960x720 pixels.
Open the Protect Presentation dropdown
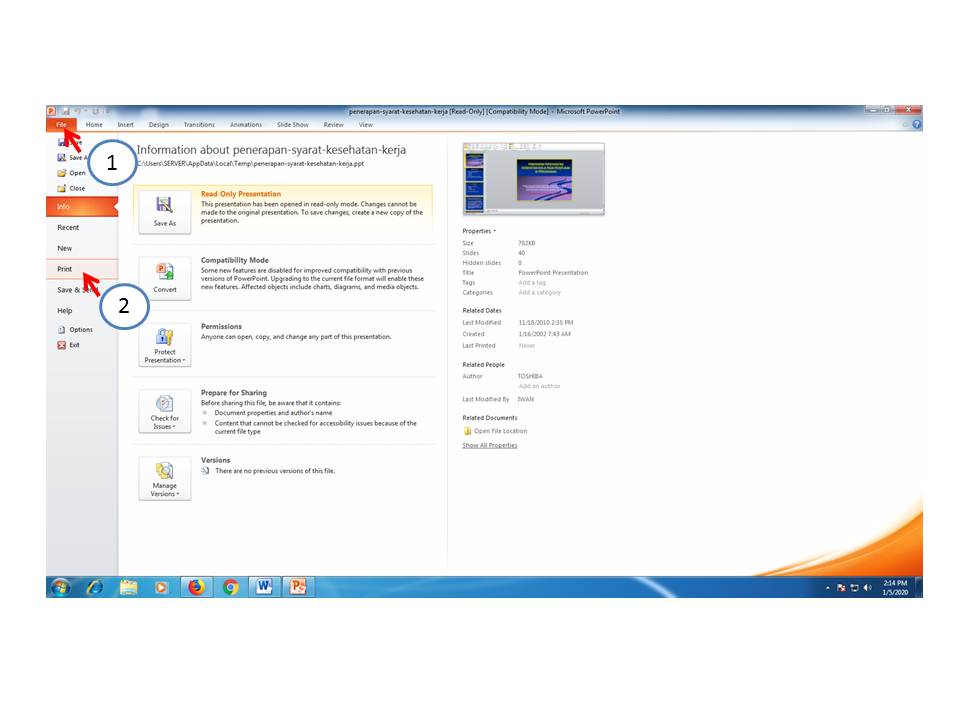pyautogui.click(x=165, y=345)
